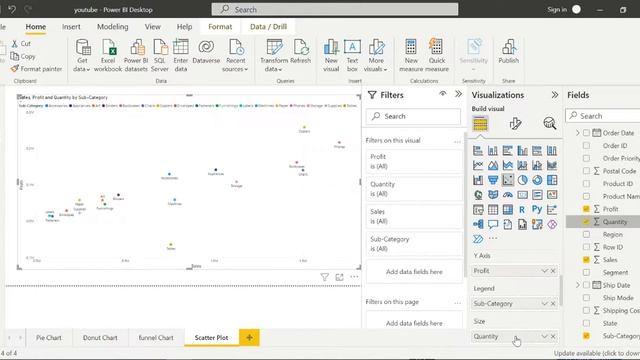Choose the Area chart visual icon
The width and height of the screenshot is (640, 360).
point(493,165)
